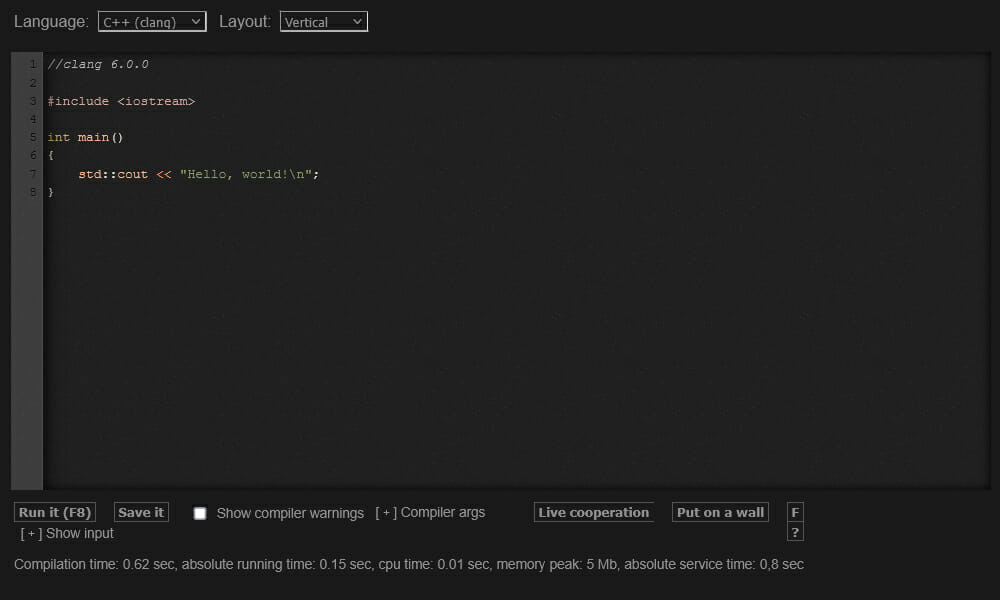The image size is (1000, 600).
Task: Click on the int main() line
Action: click(85, 137)
